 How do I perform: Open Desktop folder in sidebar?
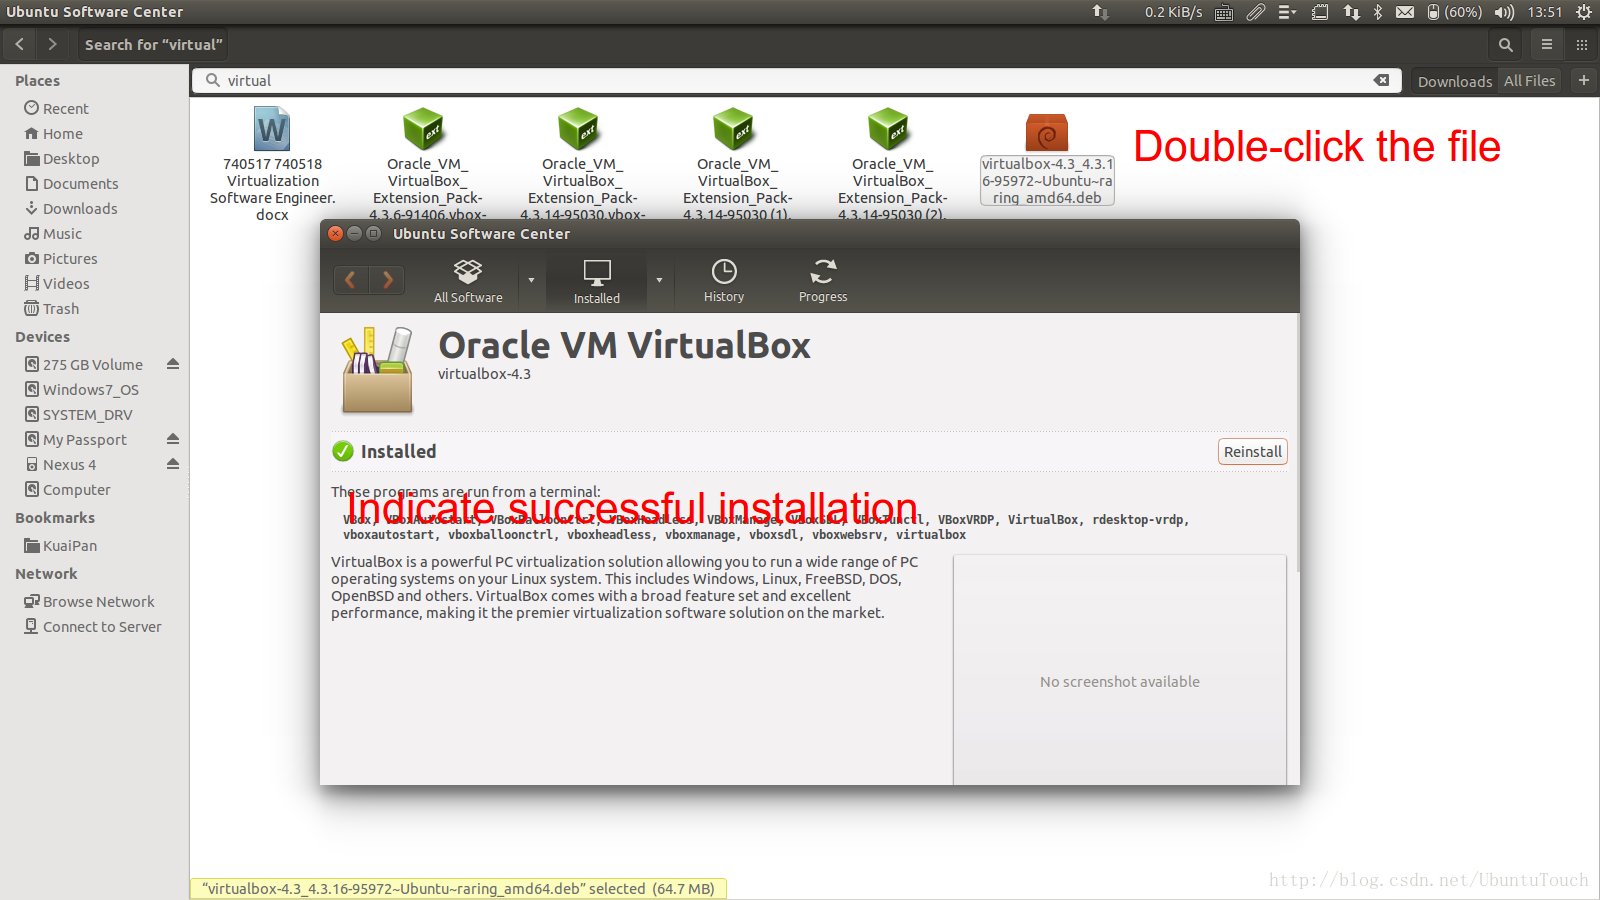(x=71, y=158)
